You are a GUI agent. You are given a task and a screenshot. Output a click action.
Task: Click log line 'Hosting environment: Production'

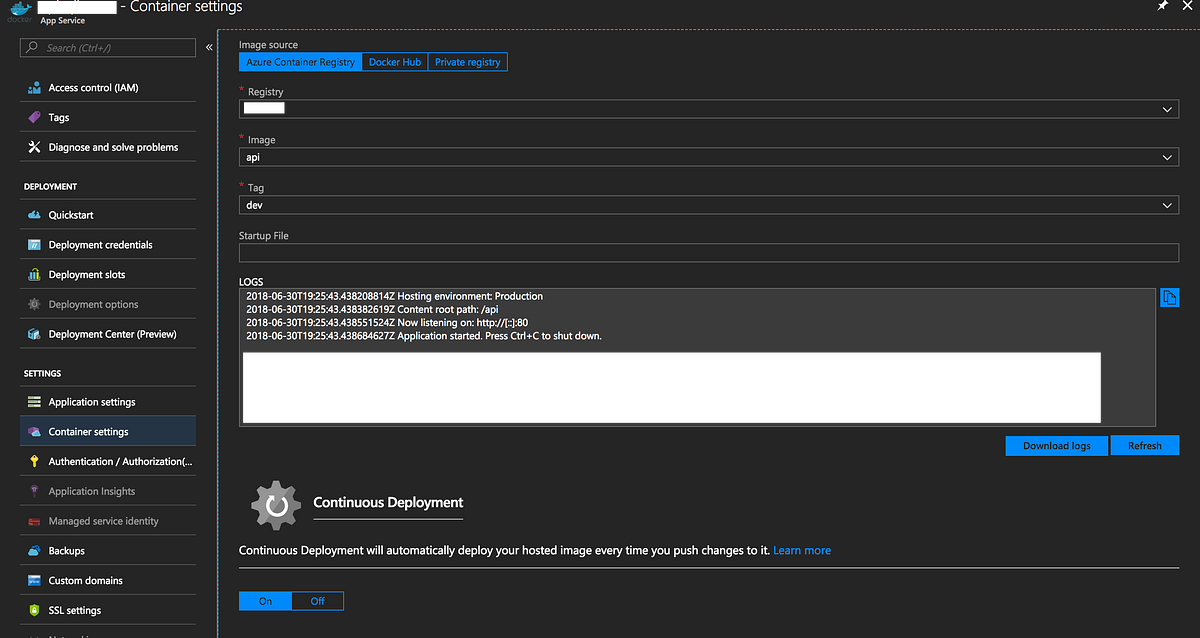point(395,296)
